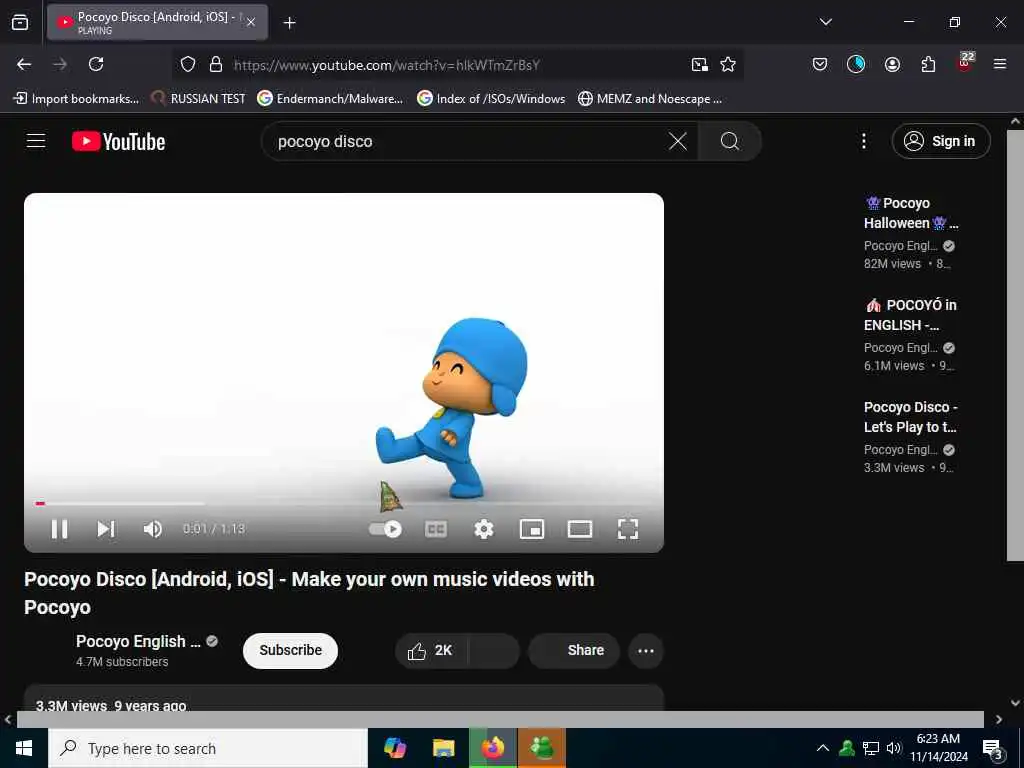
Task: Open extension icon with 22 badge
Action: 965,62
